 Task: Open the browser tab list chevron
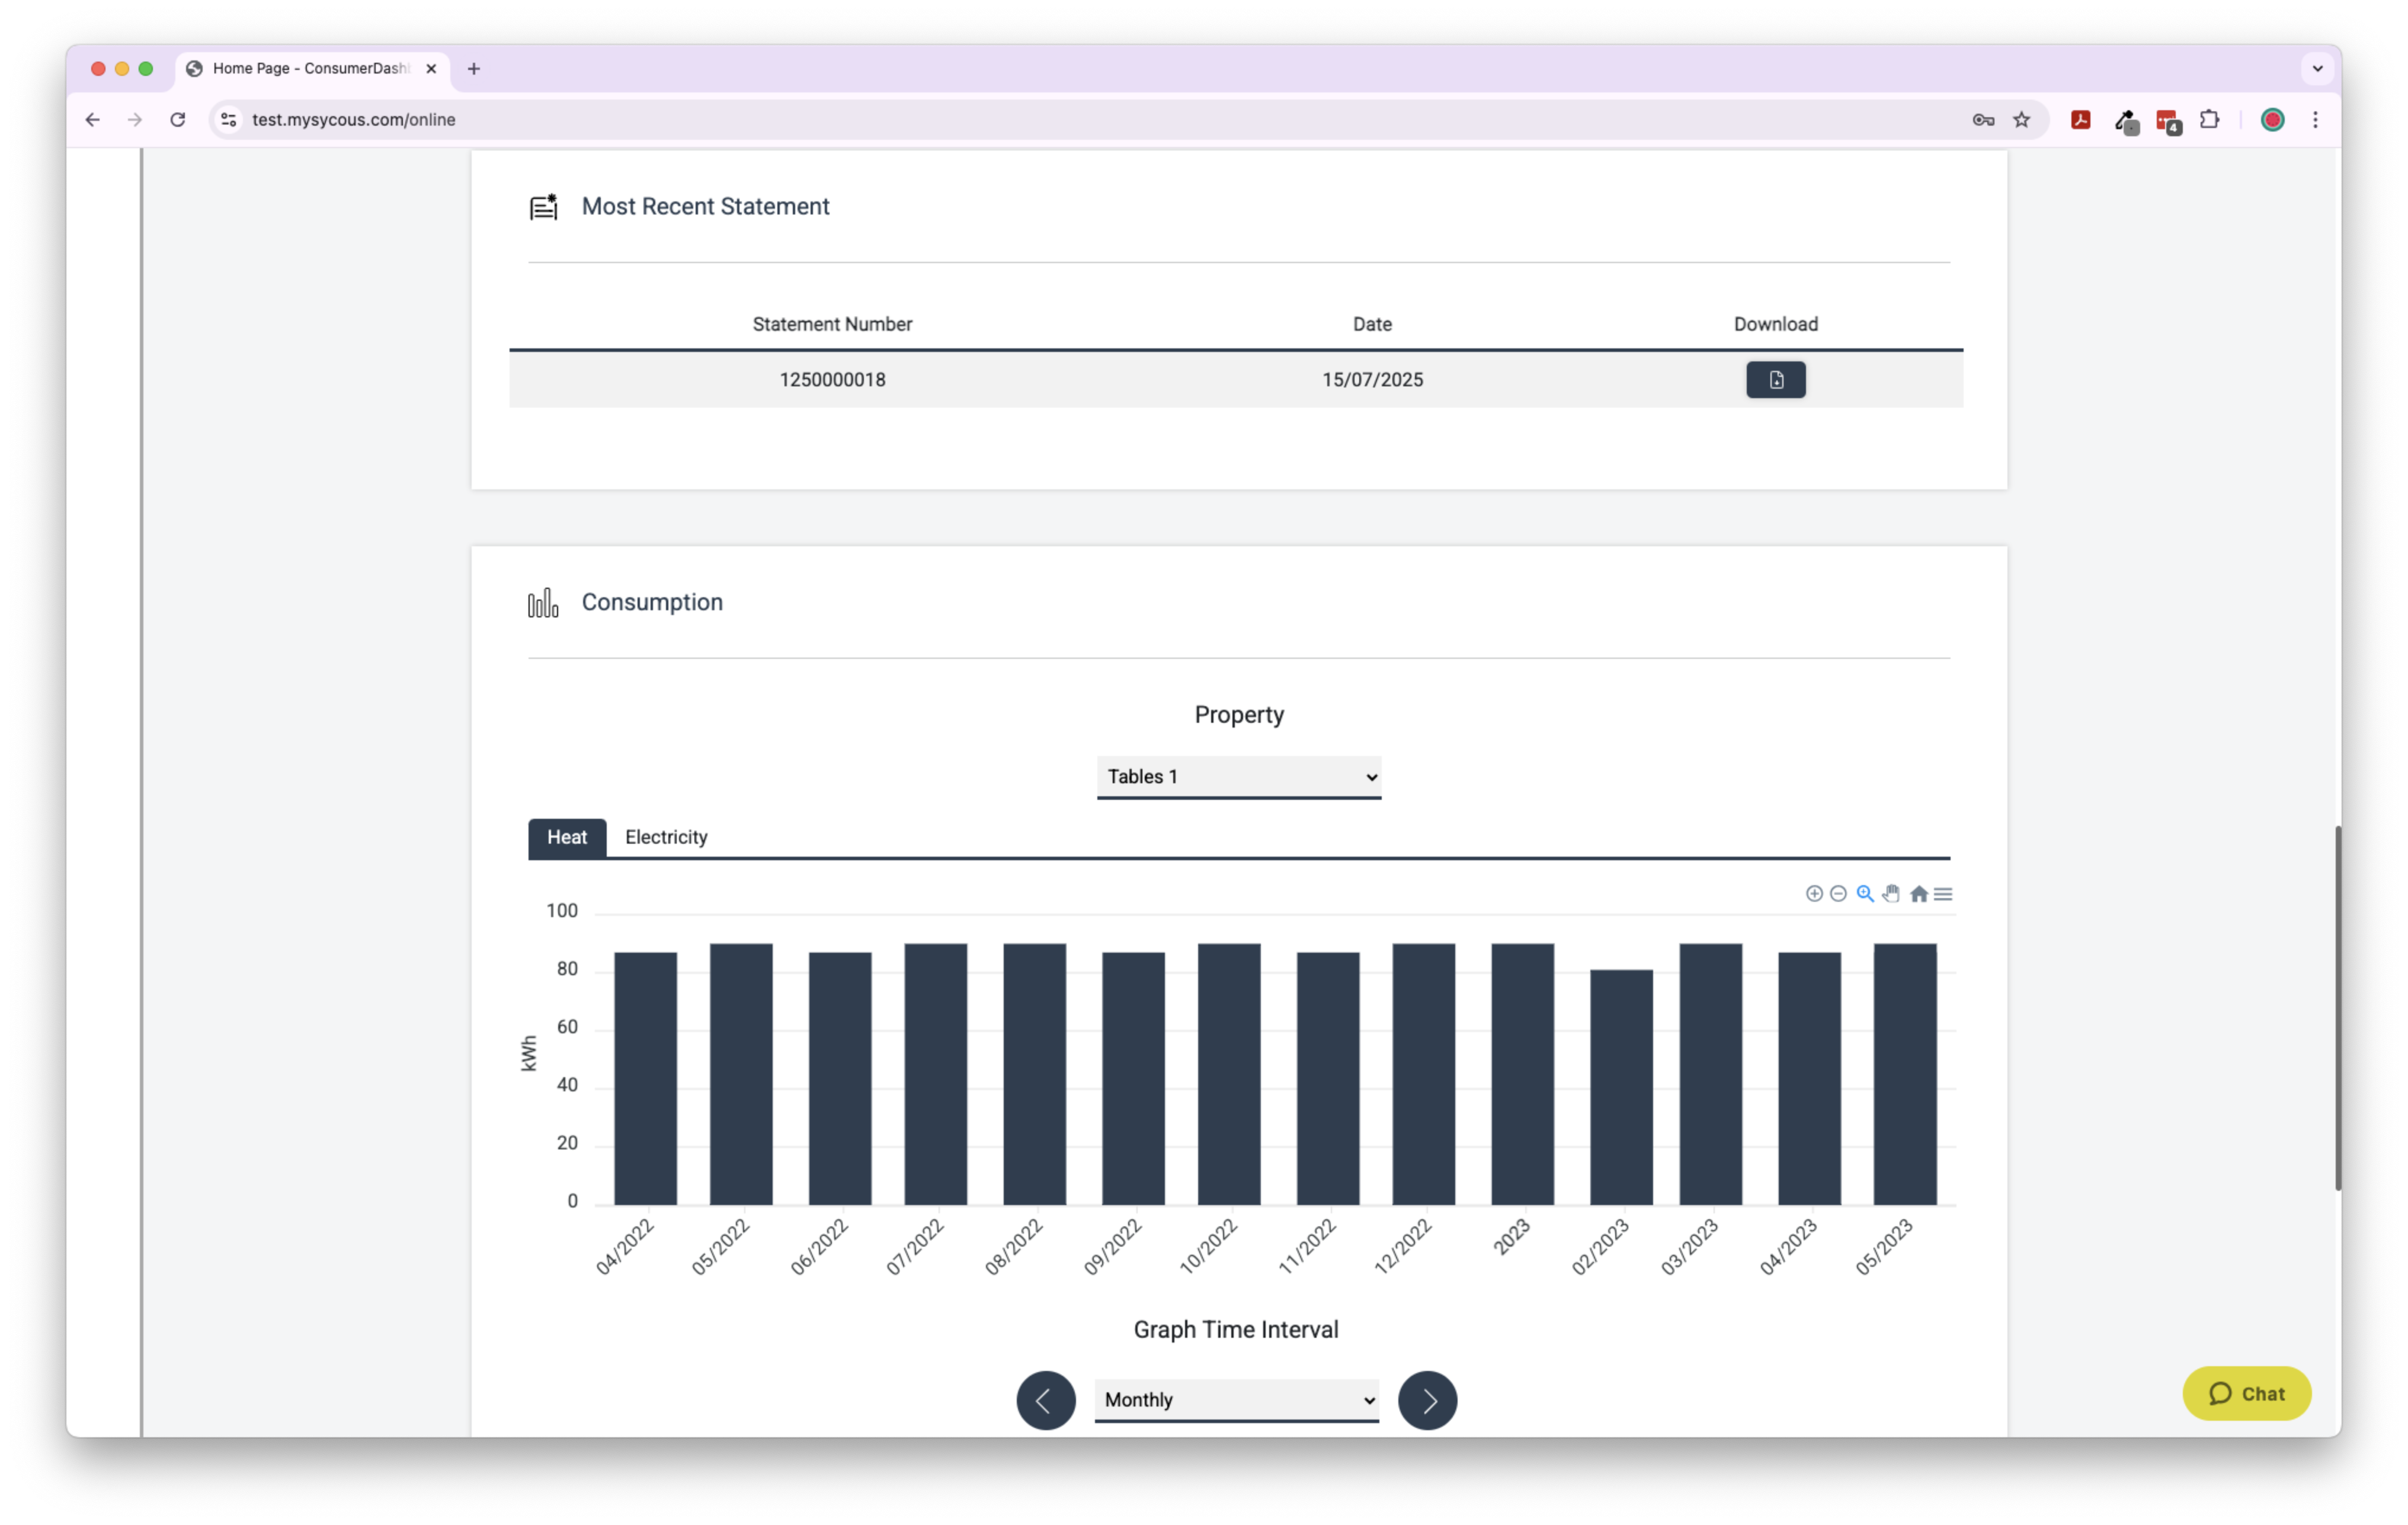click(x=2317, y=69)
